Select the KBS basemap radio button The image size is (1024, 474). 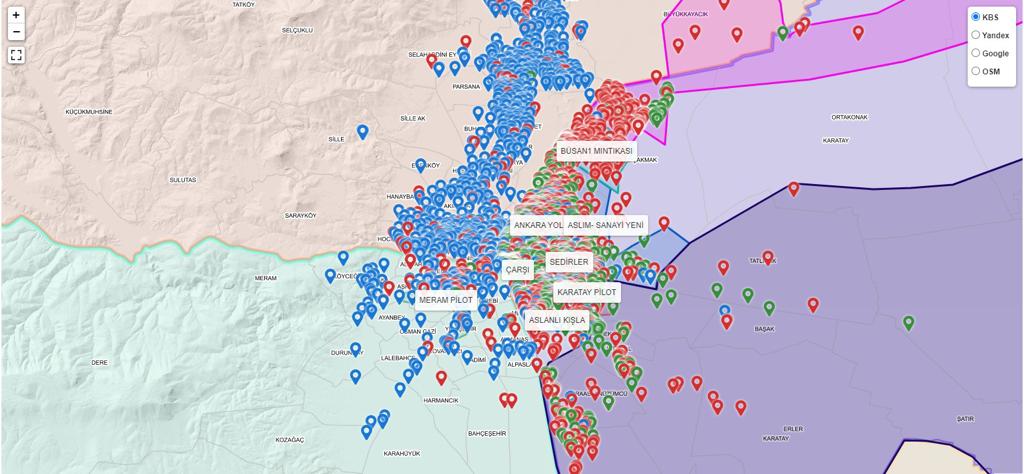(x=976, y=17)
